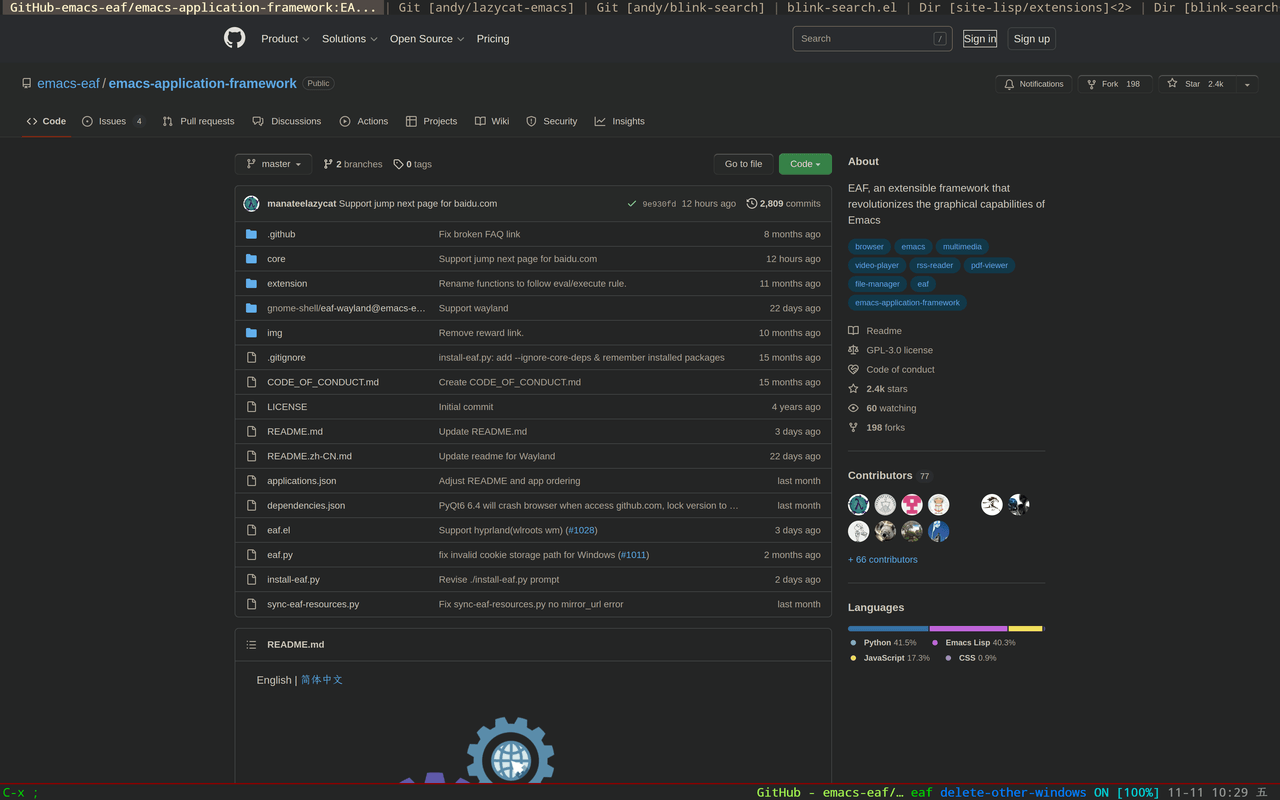The width and height of the screenshot is (1280, 800).
Task: Click the heart icon beside Code of conduct
Action: [x=853, y=369]
